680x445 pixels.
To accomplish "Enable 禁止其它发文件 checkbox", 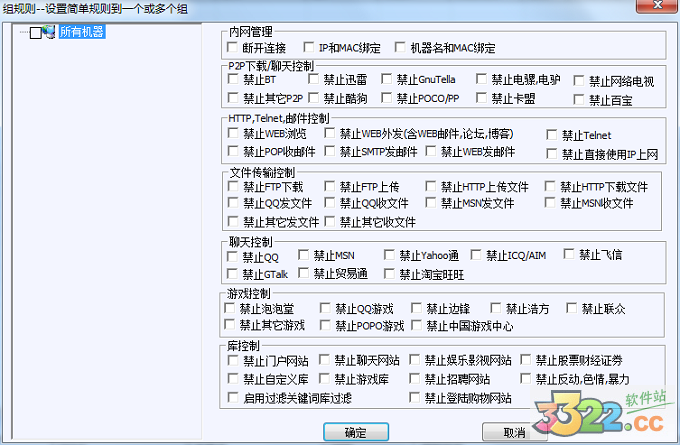I will [233, 222].
